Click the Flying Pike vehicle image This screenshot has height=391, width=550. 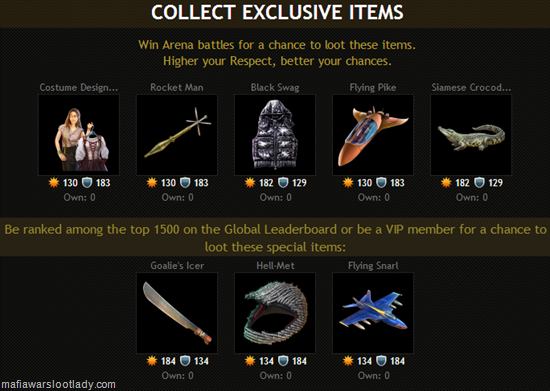(x=373, y=135)
